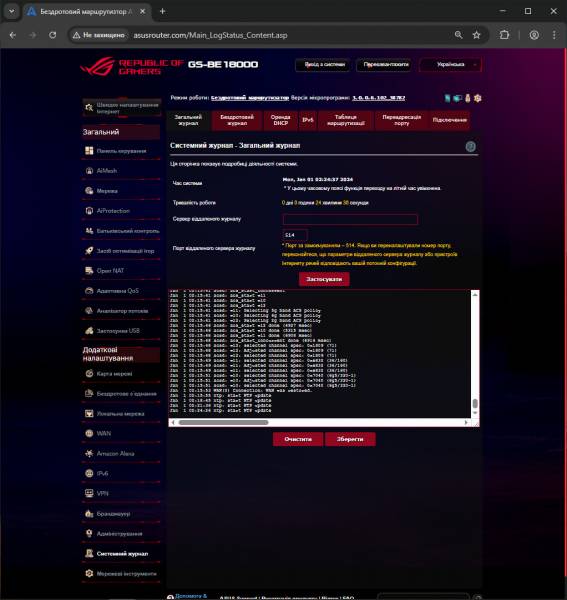
Task: Switch to the Переадресація порту tab
Action: tap(402, 120)
